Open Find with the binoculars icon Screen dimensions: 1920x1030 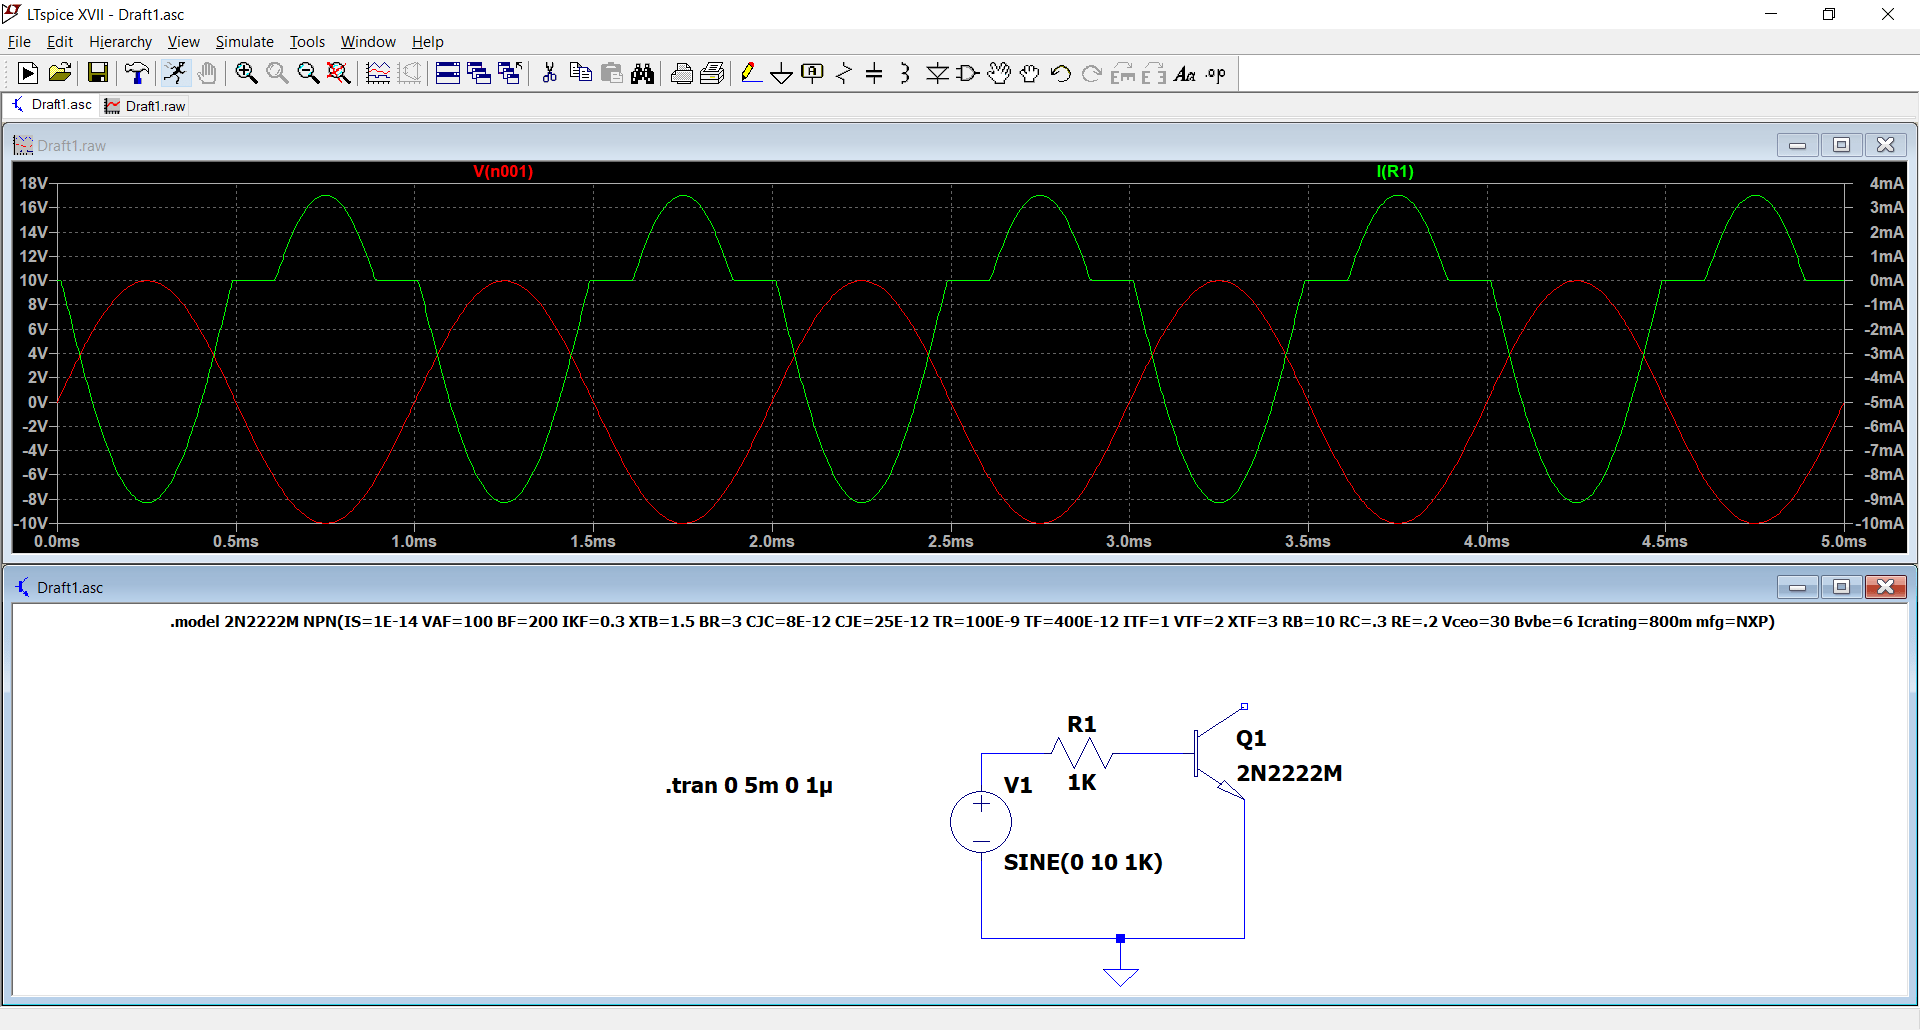643,73
